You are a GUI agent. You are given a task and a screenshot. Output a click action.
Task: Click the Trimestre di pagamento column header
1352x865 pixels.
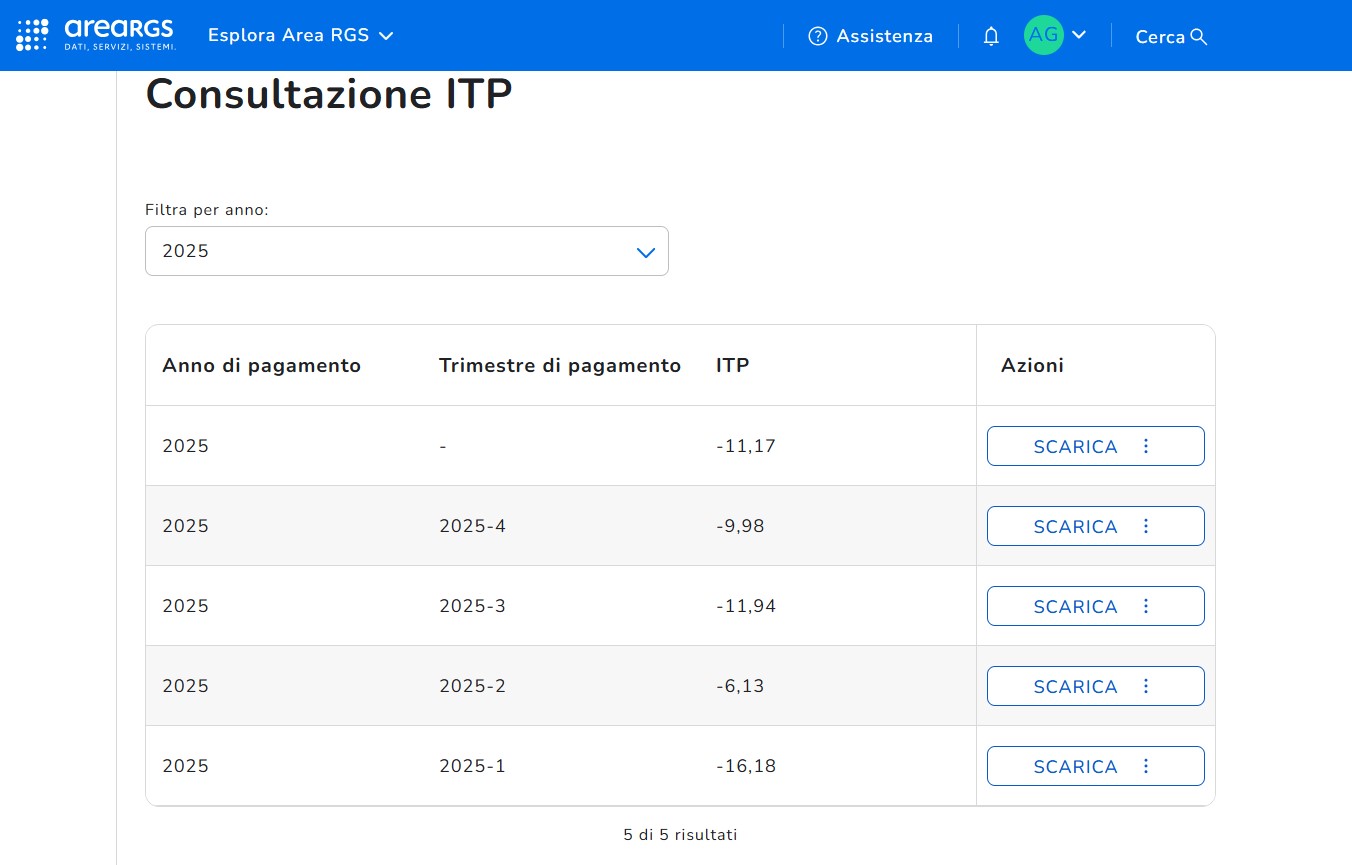pyautogui.click(x=559, y=365)
